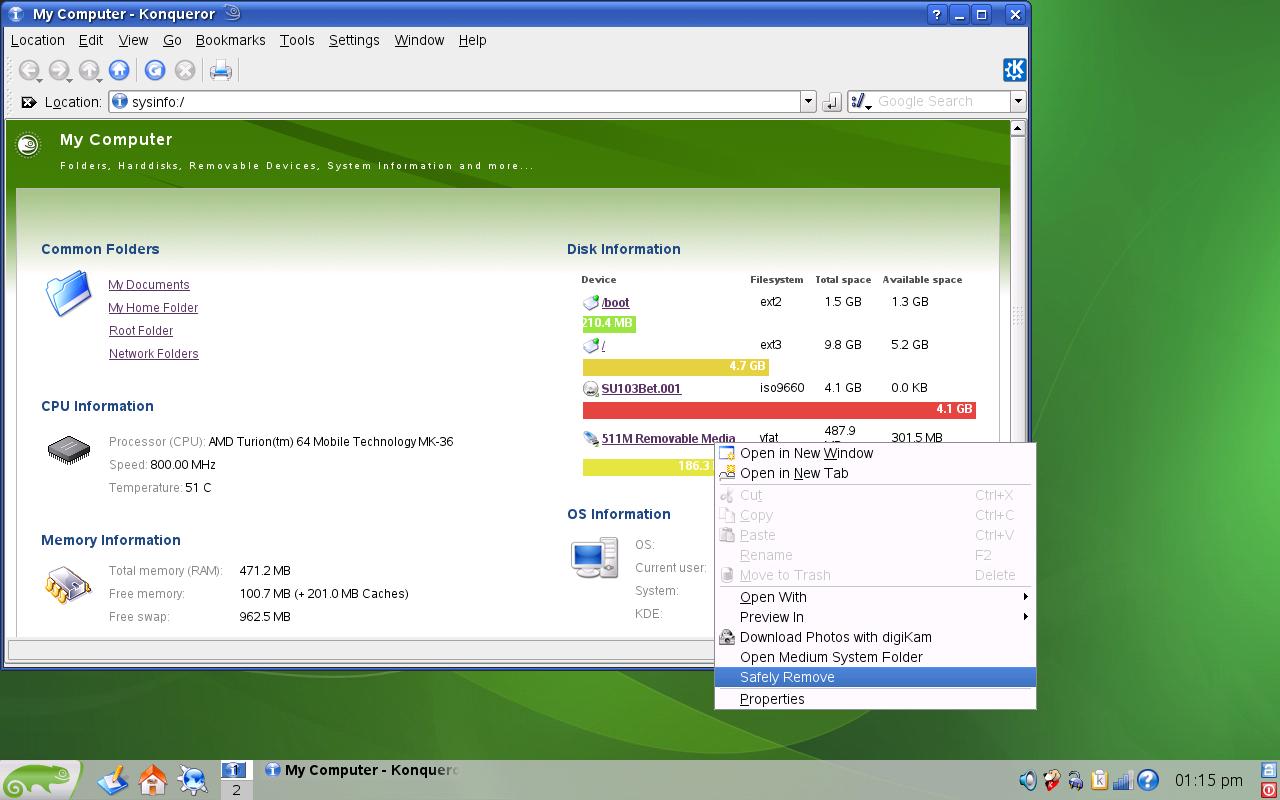Open the Help menu

click(x=472, y=40)
